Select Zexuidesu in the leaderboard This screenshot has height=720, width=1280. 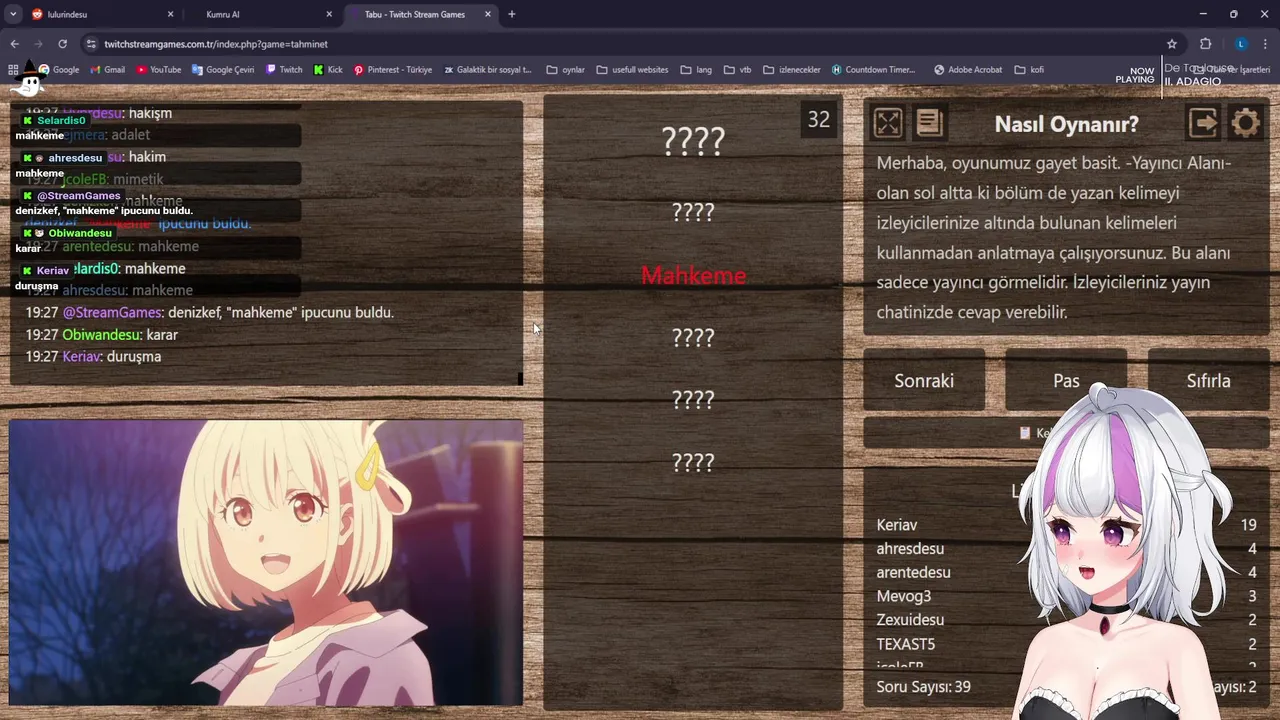(x=910, y=621)
